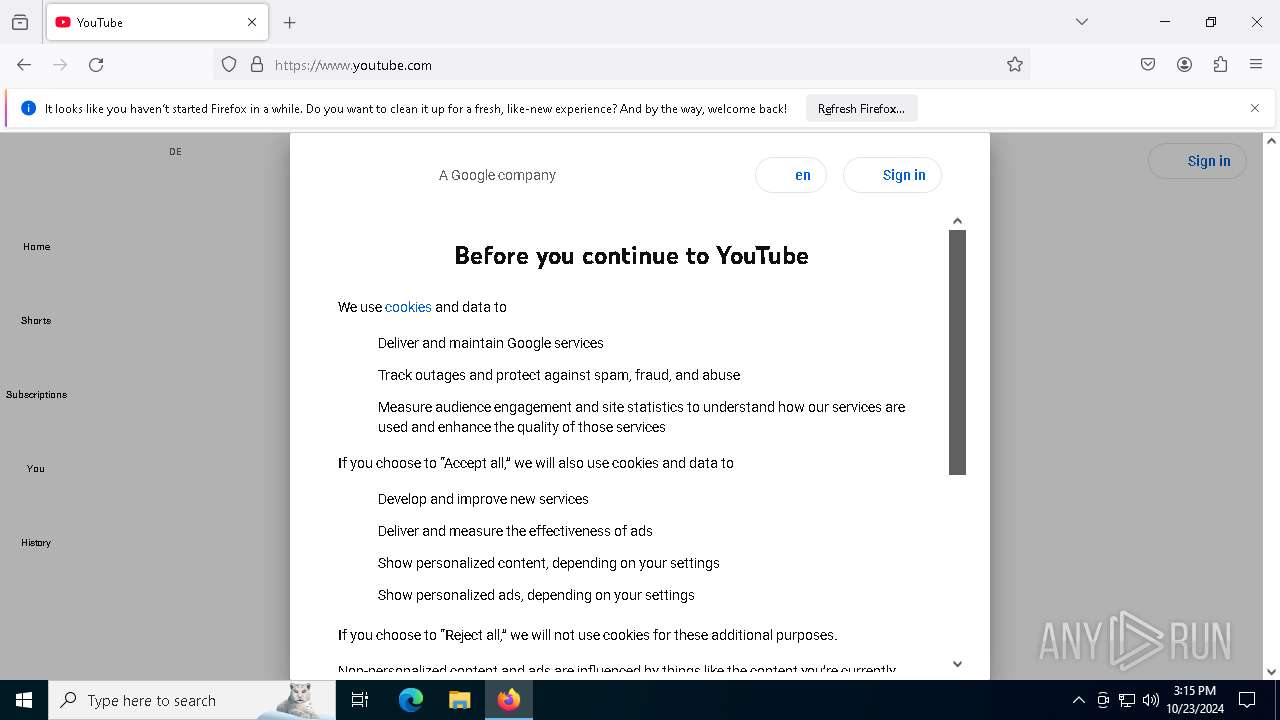The height and width of the screenshot is (720, 1280).
Task: Show hidden system tray icons
Action: (1078, 700)
